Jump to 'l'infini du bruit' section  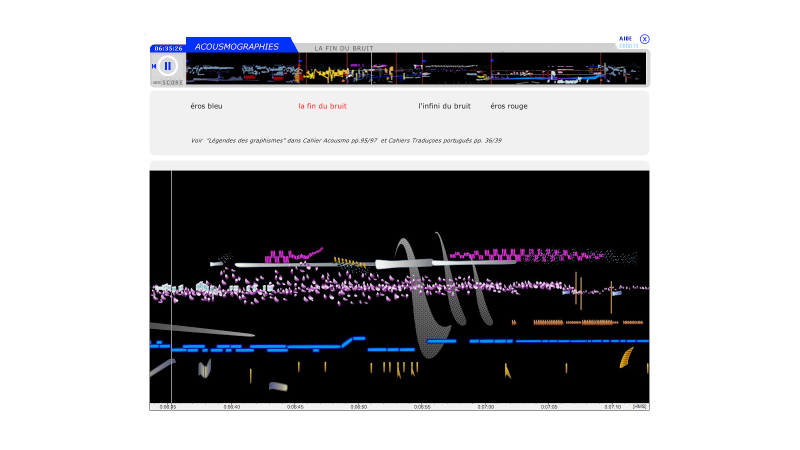coord(444,106)
